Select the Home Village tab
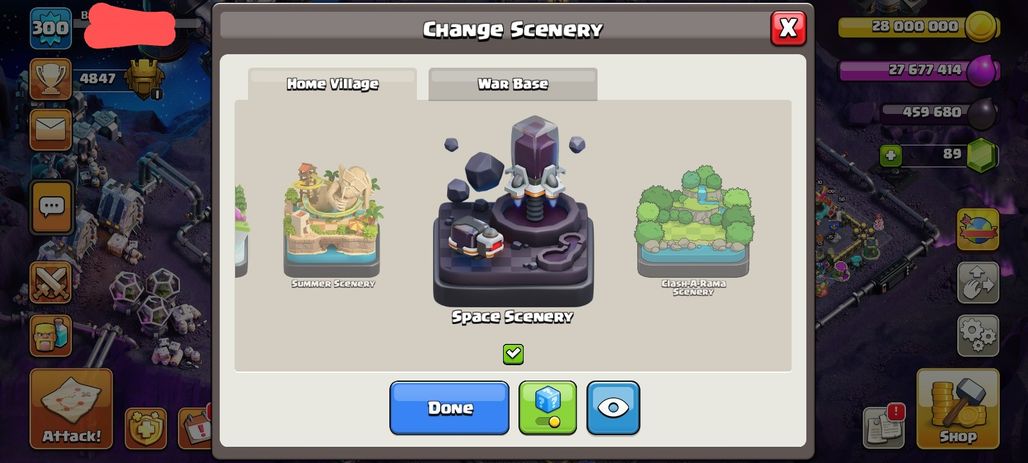 pos(332,84)
